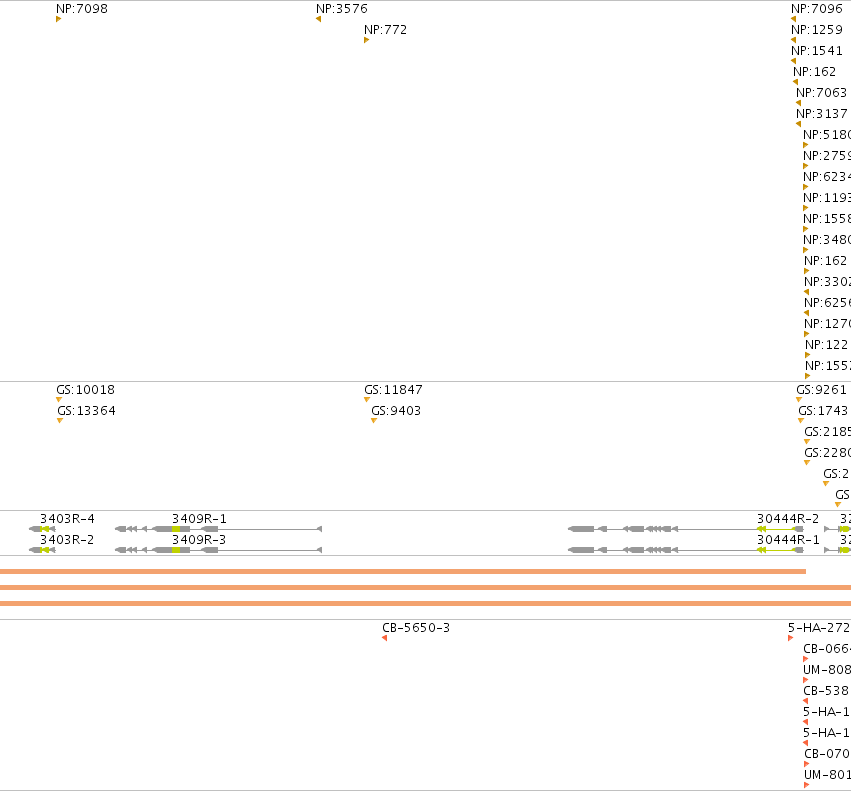Click the gene glyph below 3403R-4 label
The image size is (851, 791).
coord(42,529)
